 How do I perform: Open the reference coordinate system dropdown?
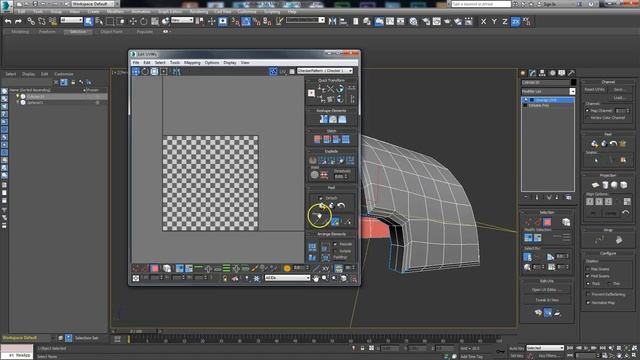coord(182,20)
